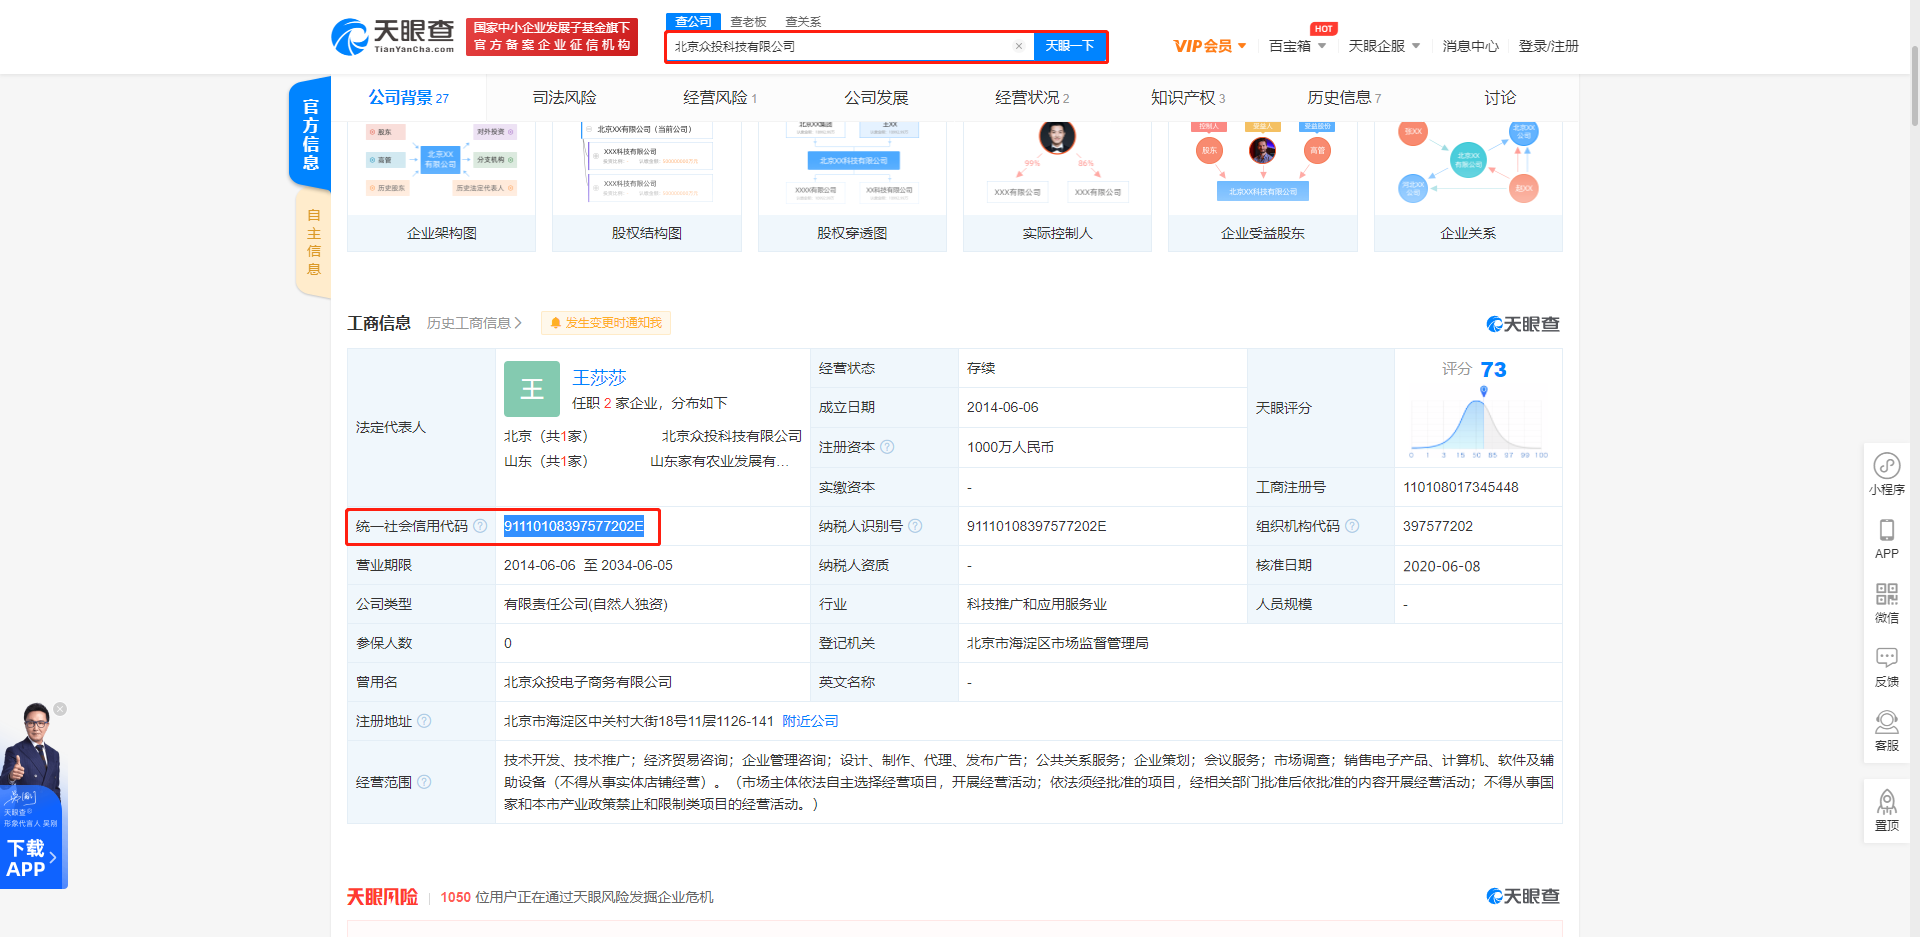Select the 历史信息 tab
The image size is (1920, 937).
click(1344, 97)
